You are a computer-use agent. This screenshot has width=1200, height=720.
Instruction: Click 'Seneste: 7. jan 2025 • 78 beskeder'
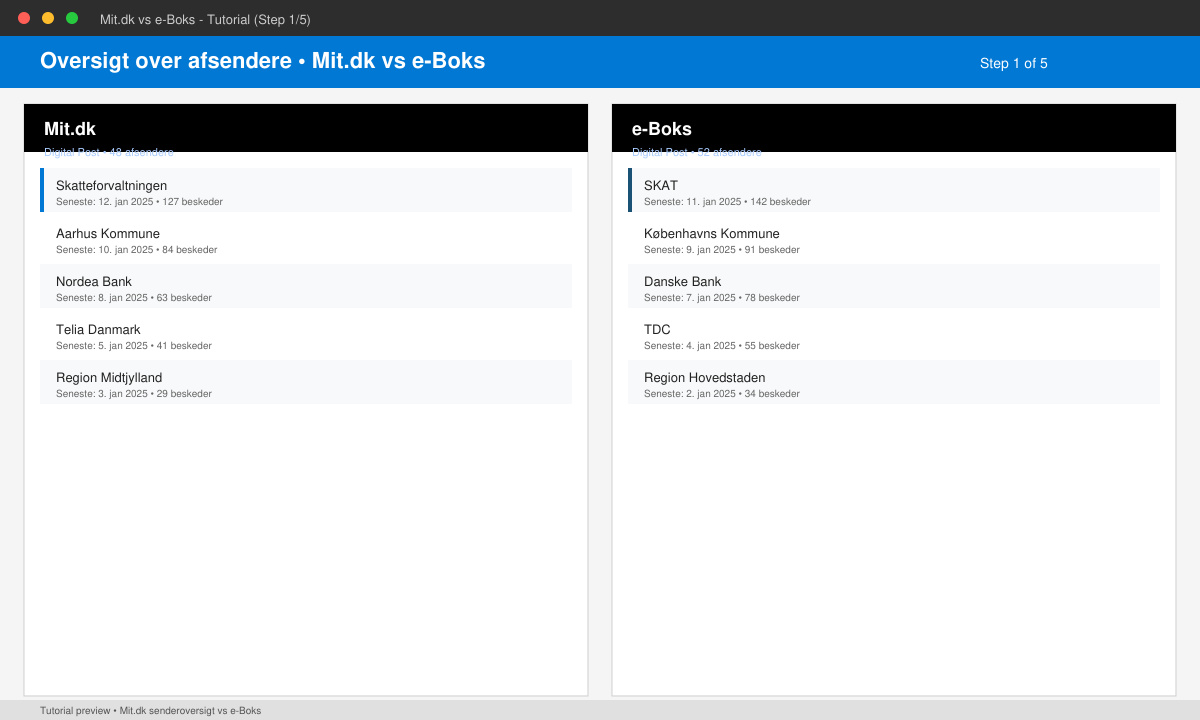722,298
